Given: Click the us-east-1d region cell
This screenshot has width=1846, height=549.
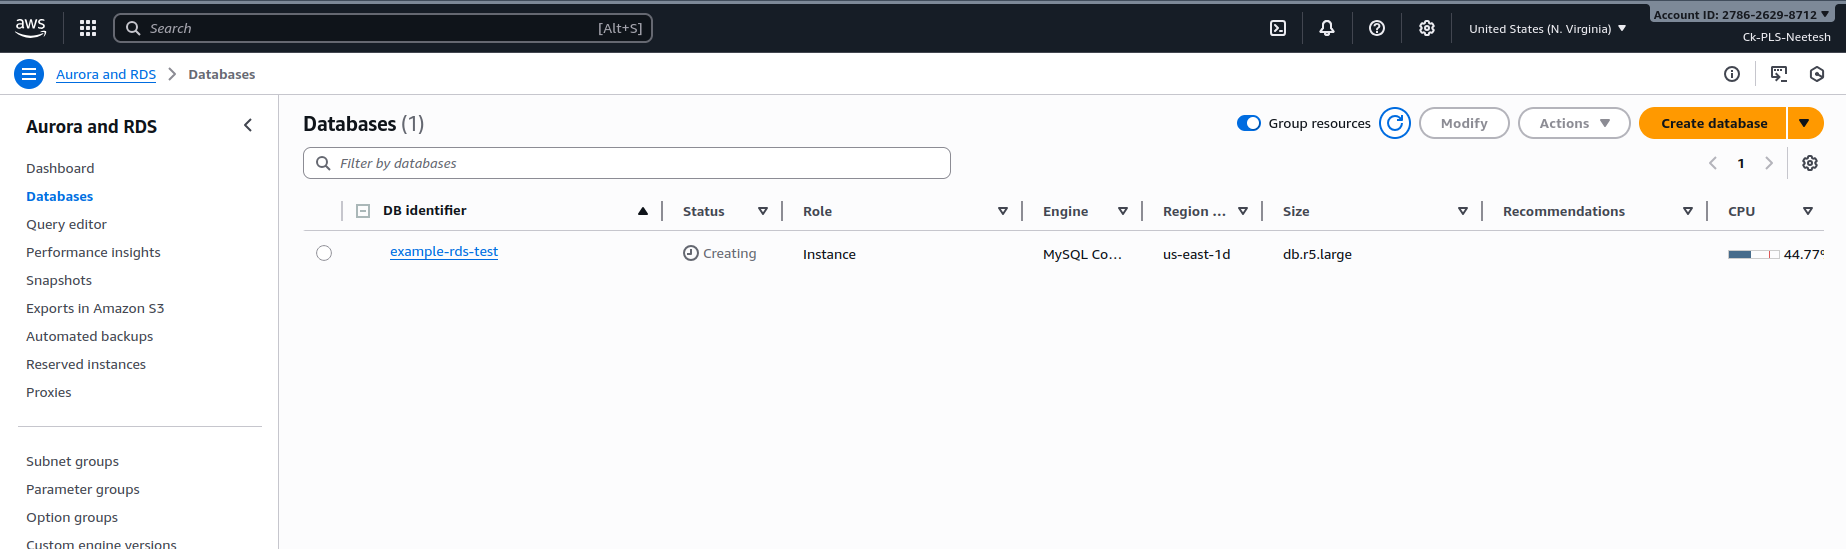Looking at the screenshot, I should click(1196, 254).
